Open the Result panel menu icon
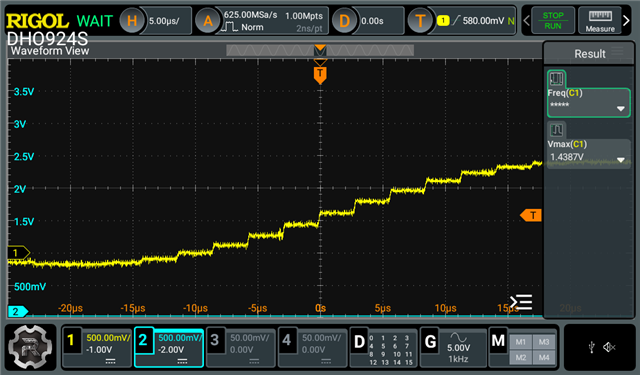The image size is (640, 375). pyautogui.click(x=617, y=51)
